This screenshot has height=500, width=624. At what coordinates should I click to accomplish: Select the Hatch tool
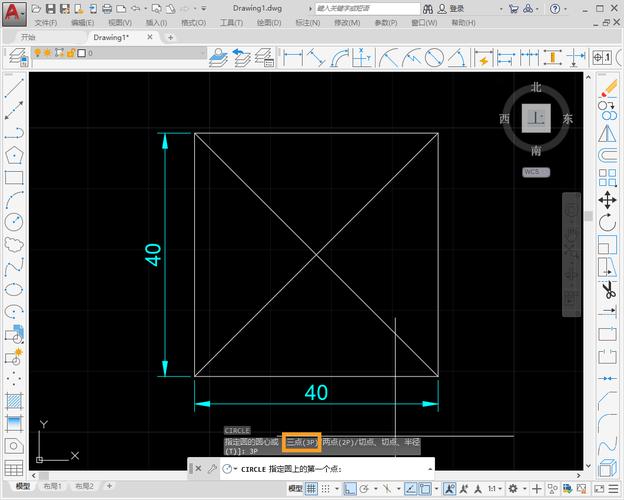click(x=14, y=401)
